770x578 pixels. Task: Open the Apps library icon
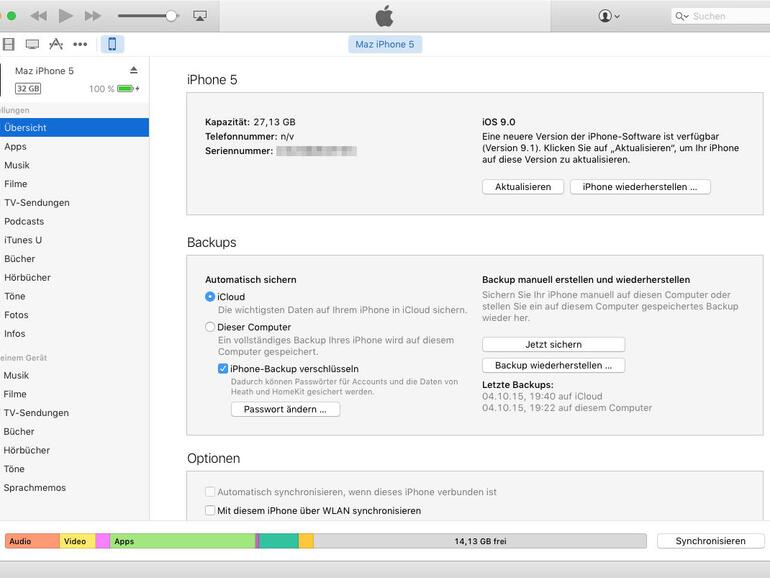tap(56, 44)
